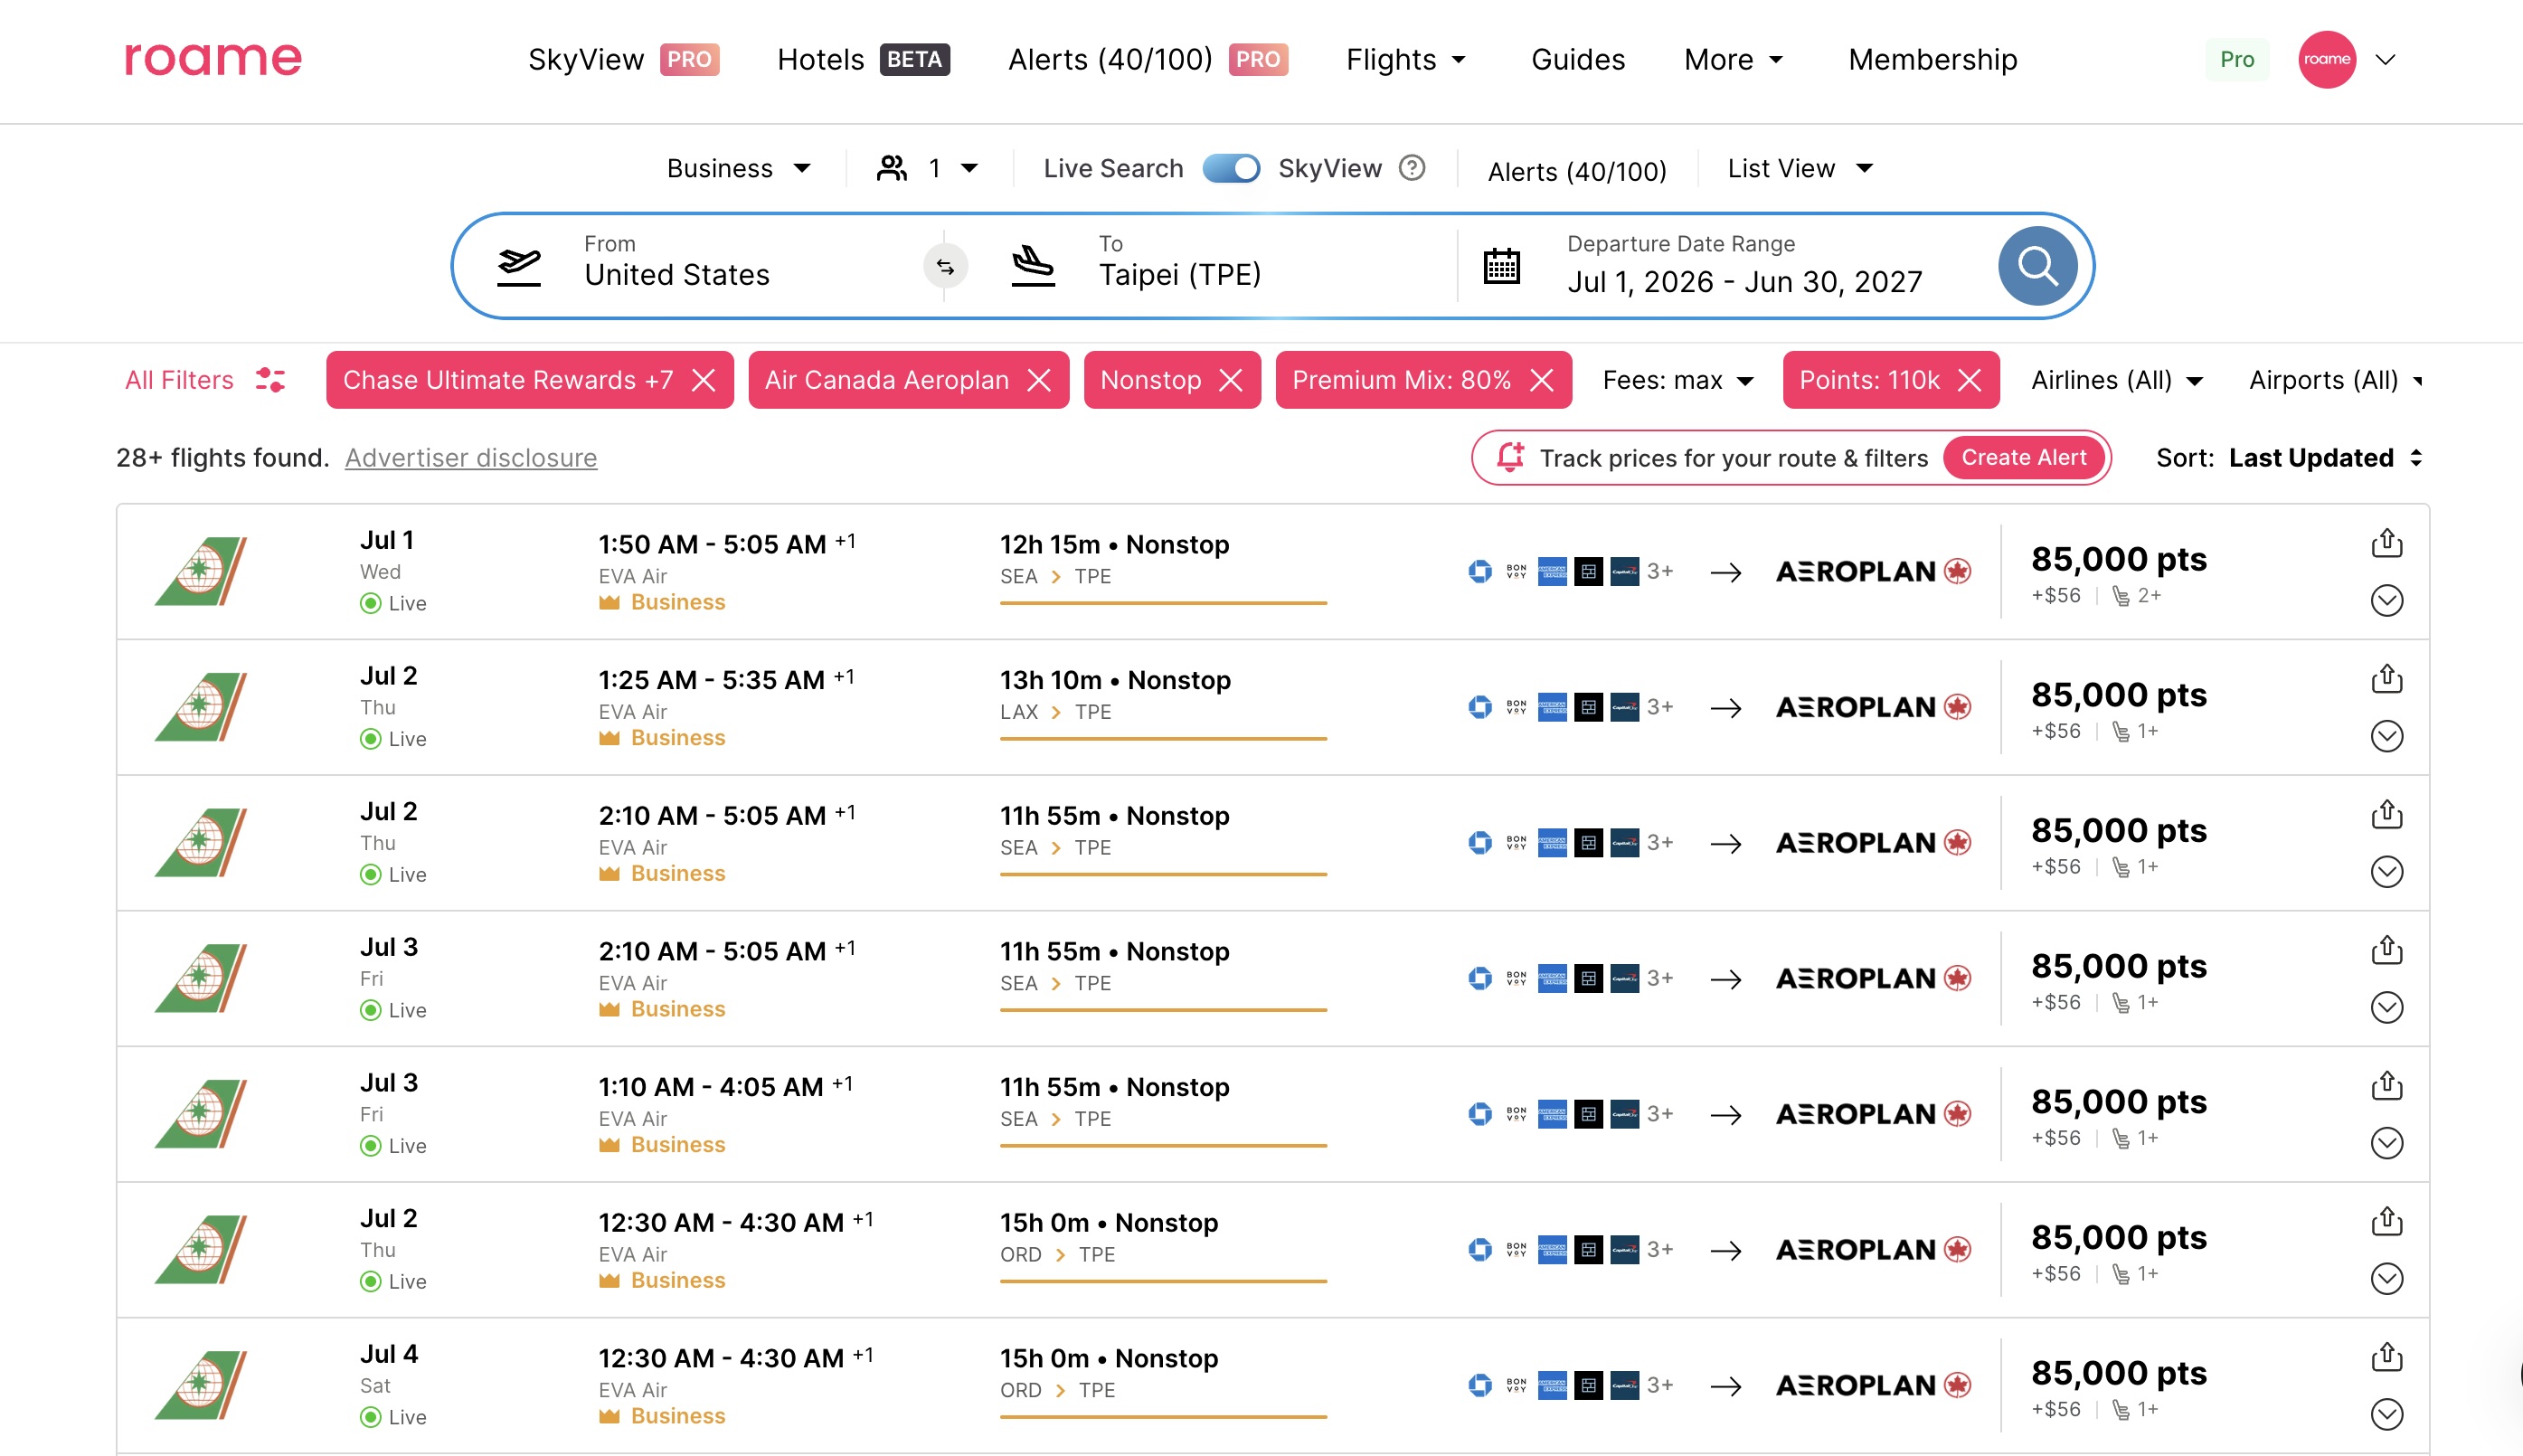Share the Jul 4 ORD flight
The image size is (2523, 1456).
tap(2386, 1357)
